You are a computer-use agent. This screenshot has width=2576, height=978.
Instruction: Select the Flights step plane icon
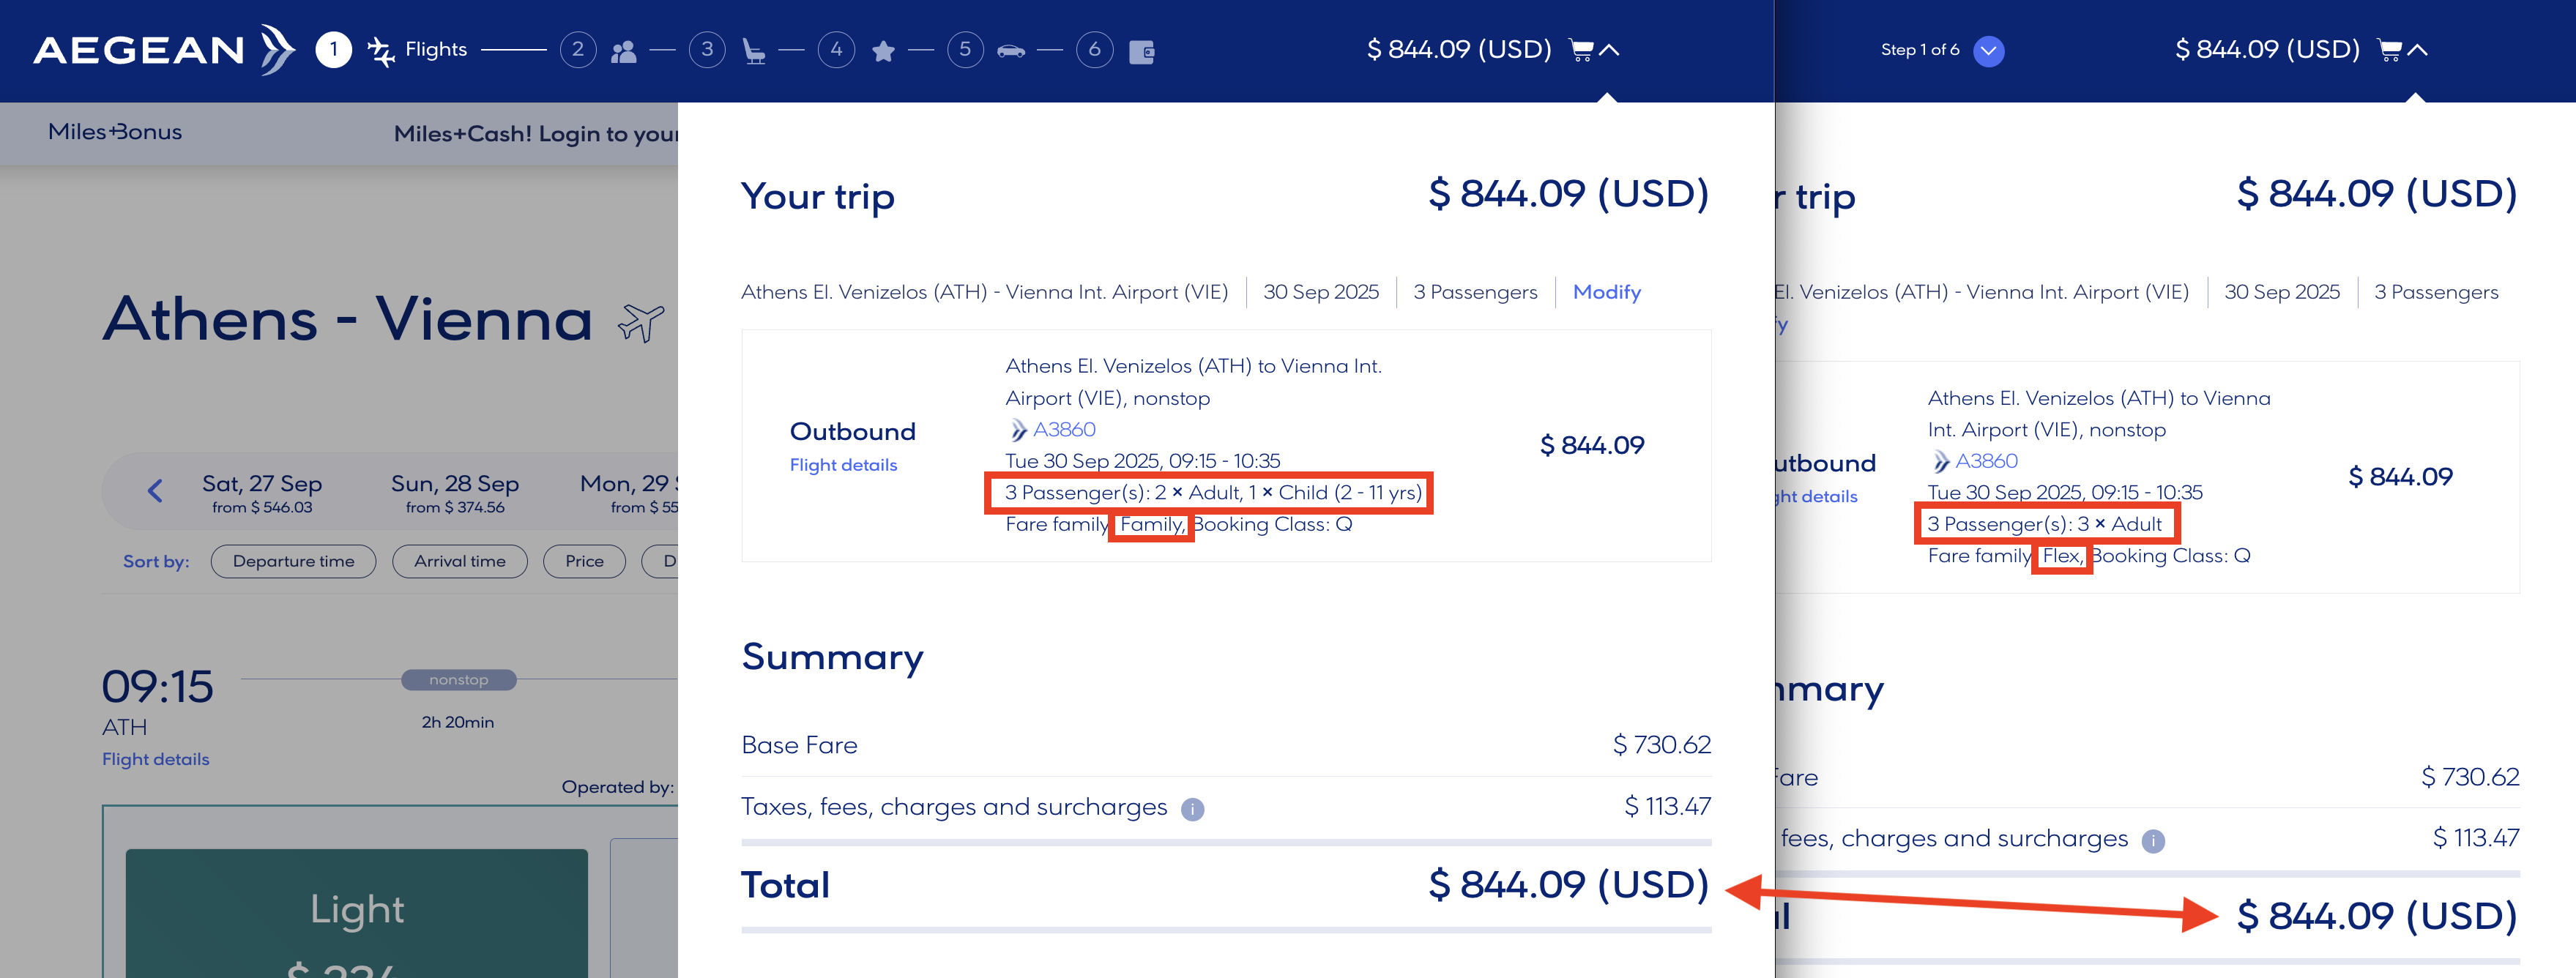pyautogui.click(x=383, y=48)
